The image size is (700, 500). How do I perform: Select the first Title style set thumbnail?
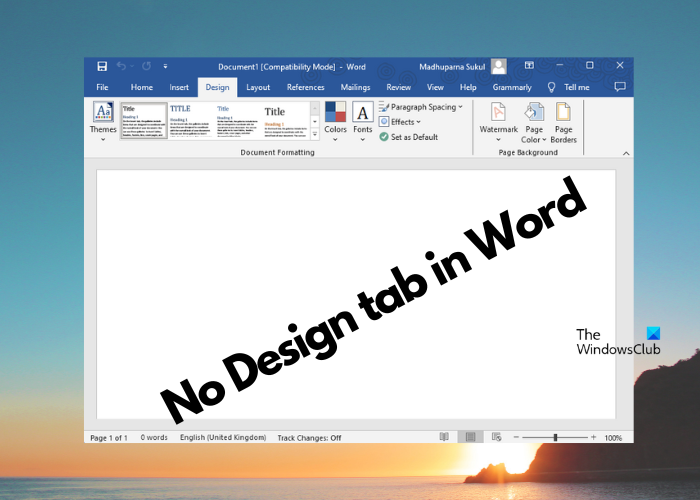click(x=143, y=122)
